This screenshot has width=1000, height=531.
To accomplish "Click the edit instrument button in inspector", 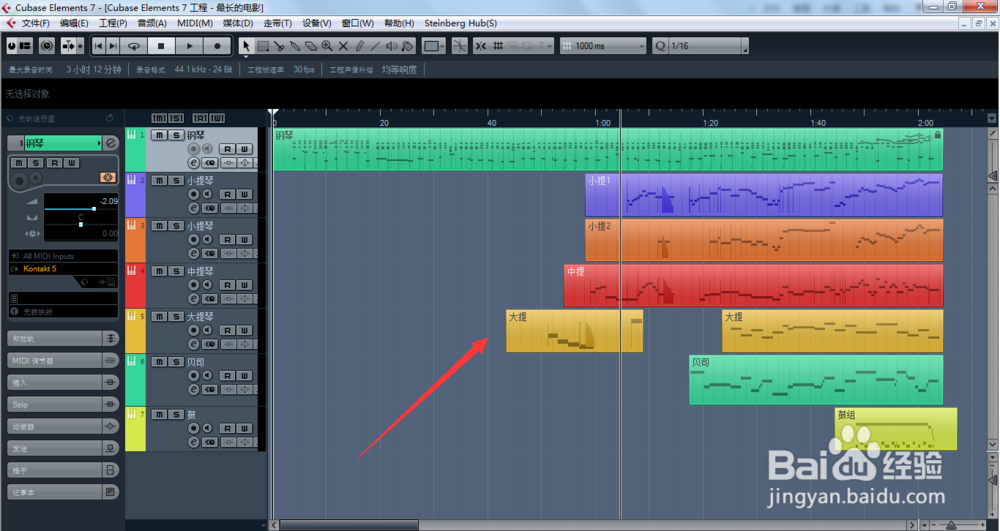I will pyautogui.click(x=108, y=177).
